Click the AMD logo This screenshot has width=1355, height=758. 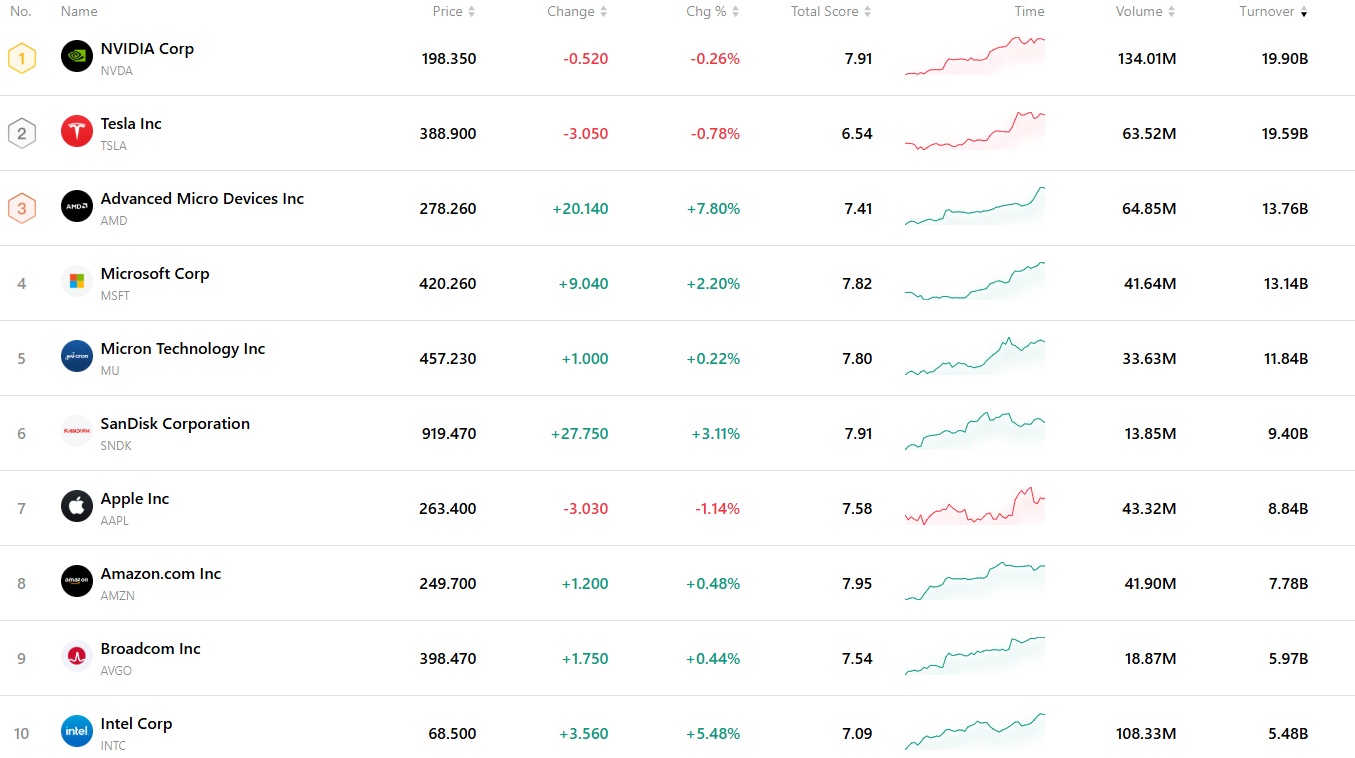[x=76, y=206]
